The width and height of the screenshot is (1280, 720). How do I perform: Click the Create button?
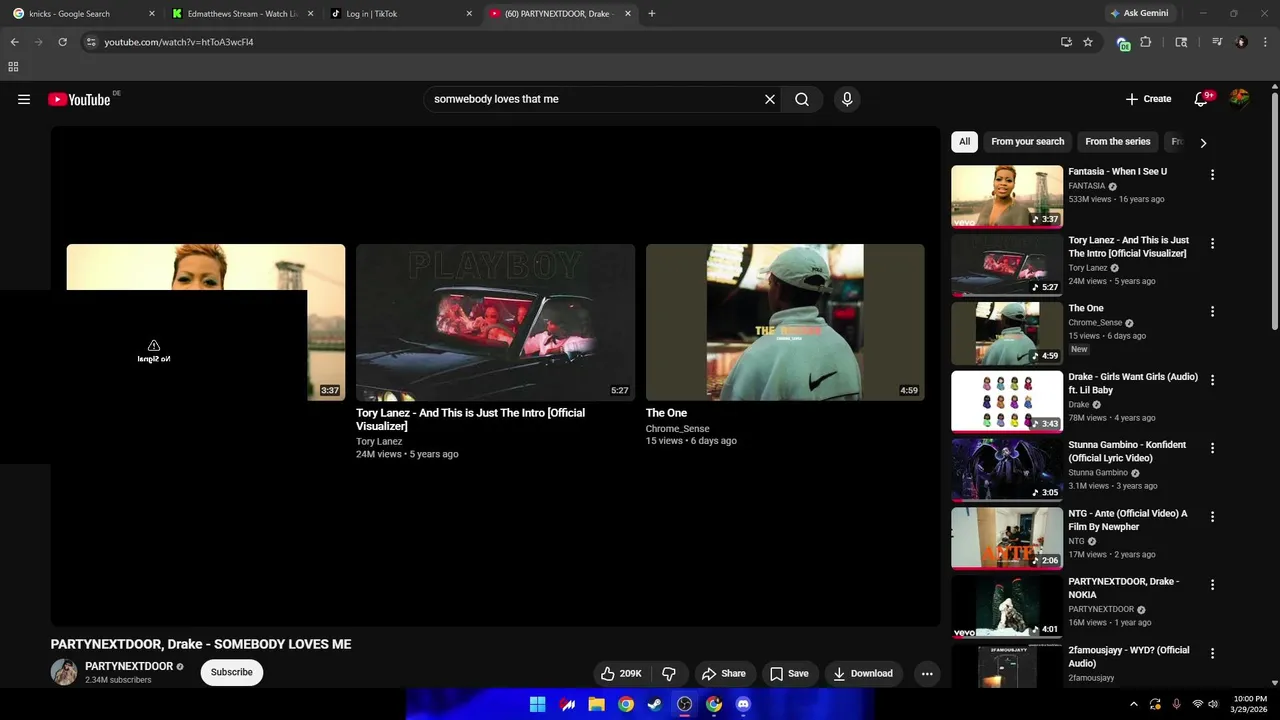pos(1148,99)
